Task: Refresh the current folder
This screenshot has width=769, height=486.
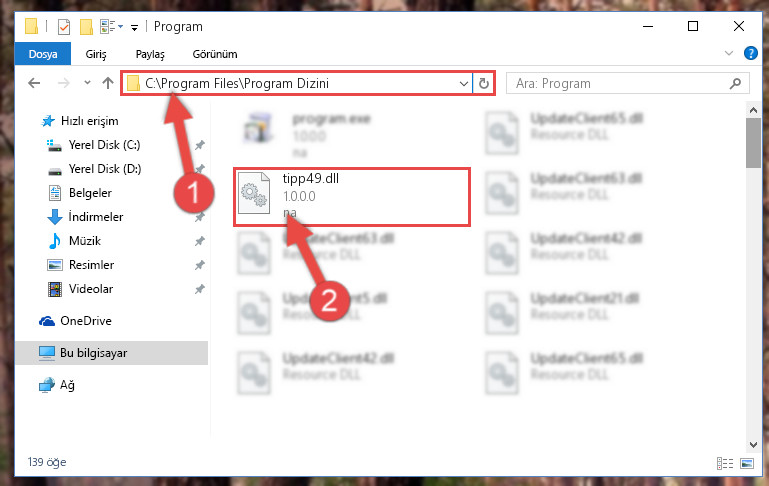Action: 484,84
